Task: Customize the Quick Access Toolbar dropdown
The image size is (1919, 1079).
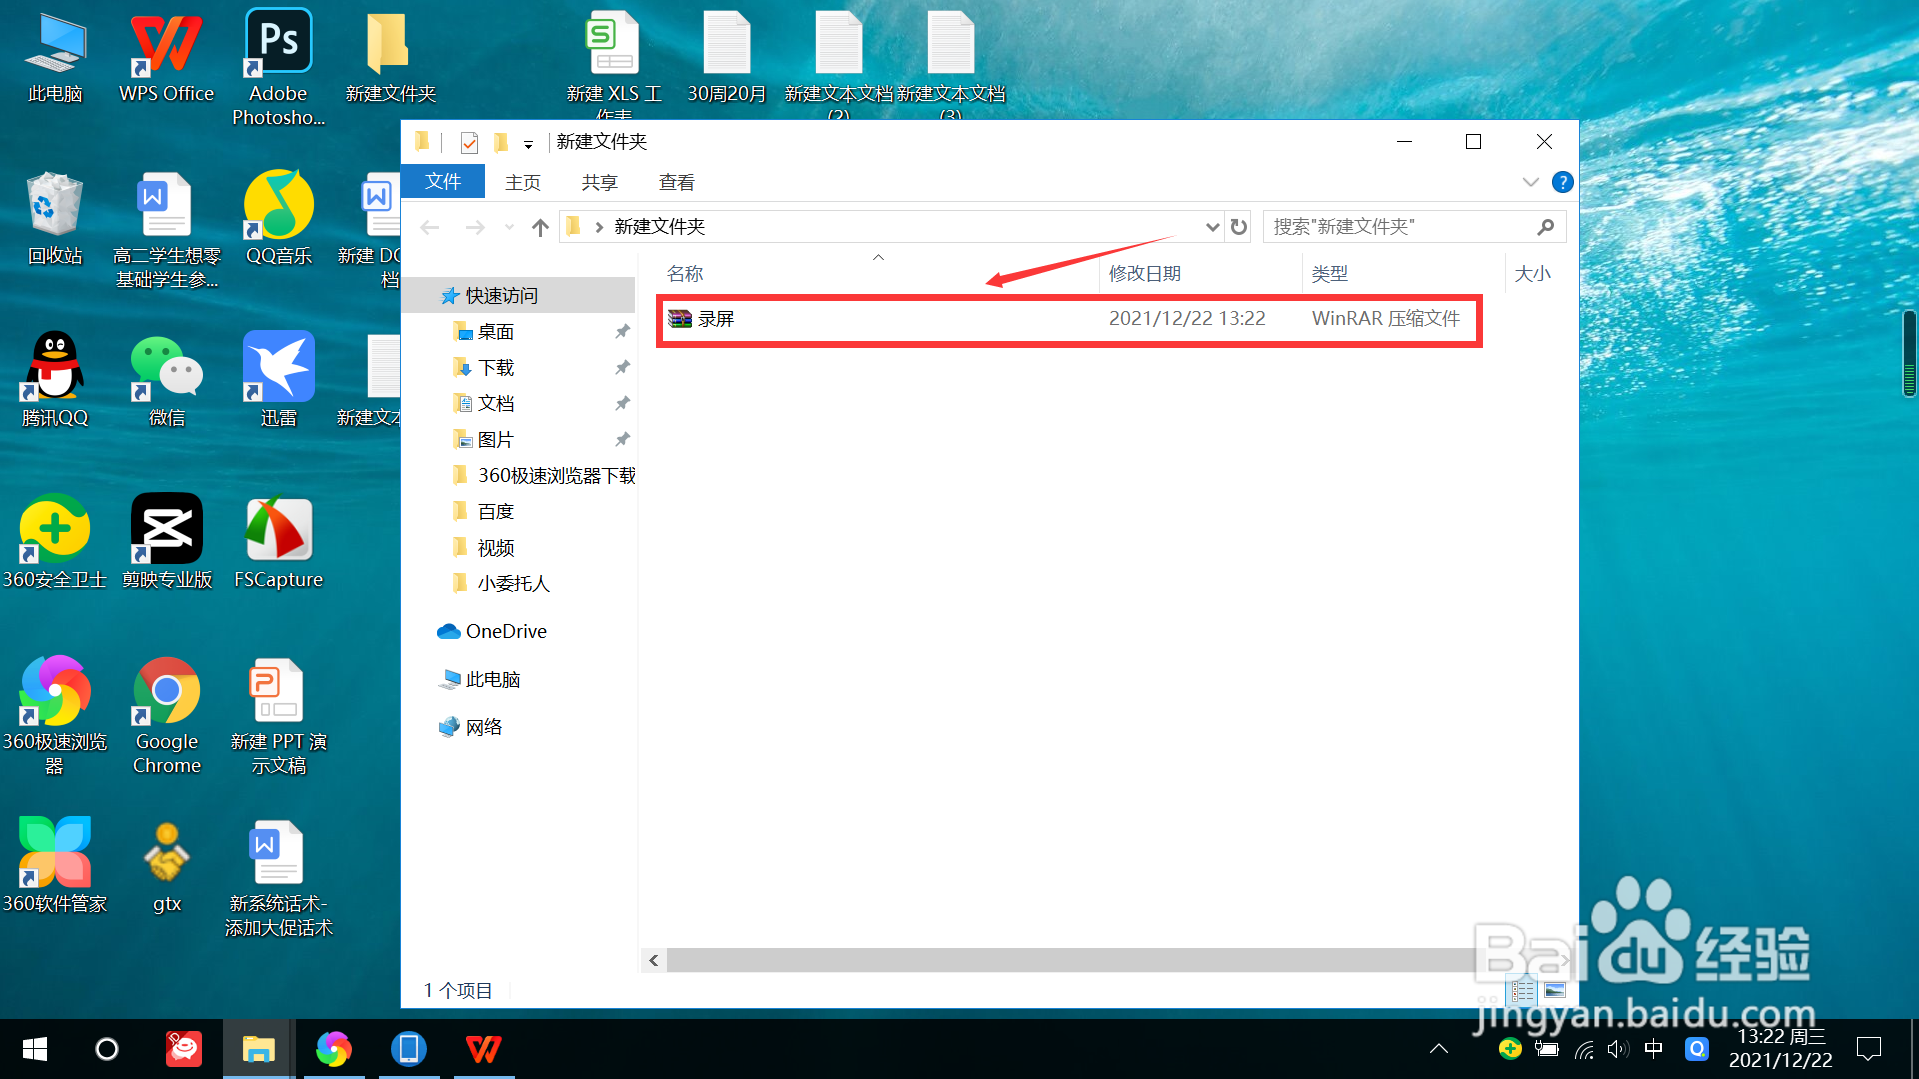Action: 529,142
